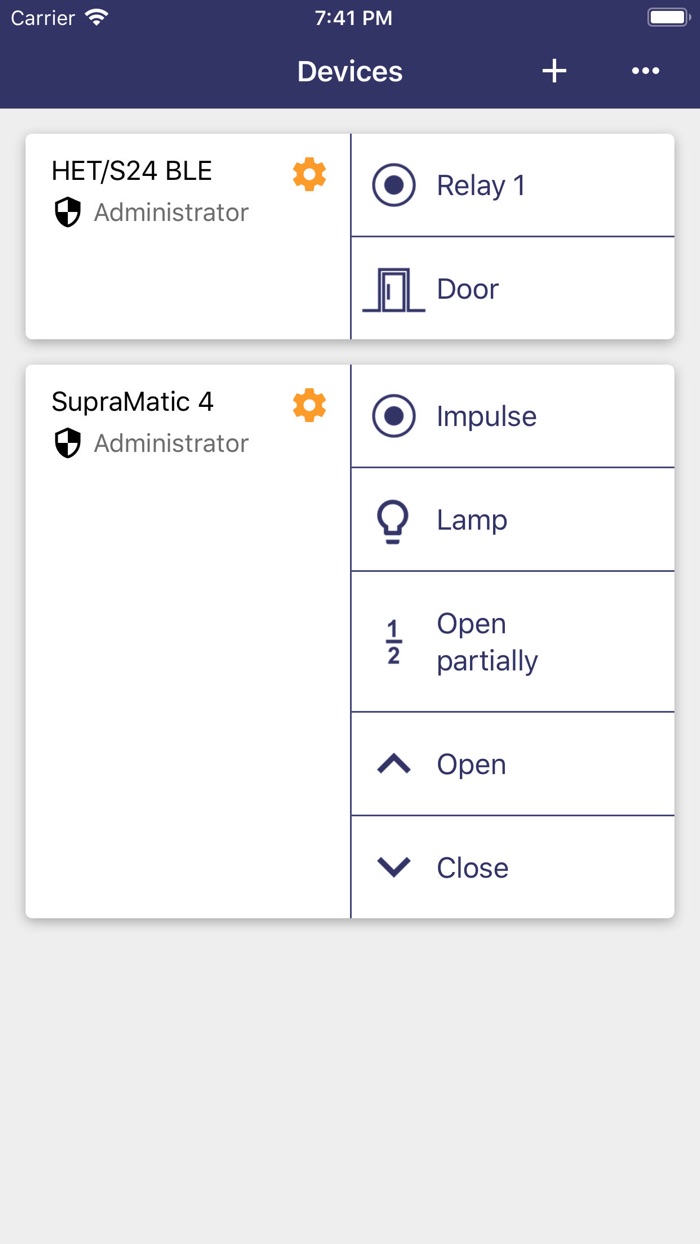
Task: Select the SupraMatic 4 device name
Action: click(133, 402)
